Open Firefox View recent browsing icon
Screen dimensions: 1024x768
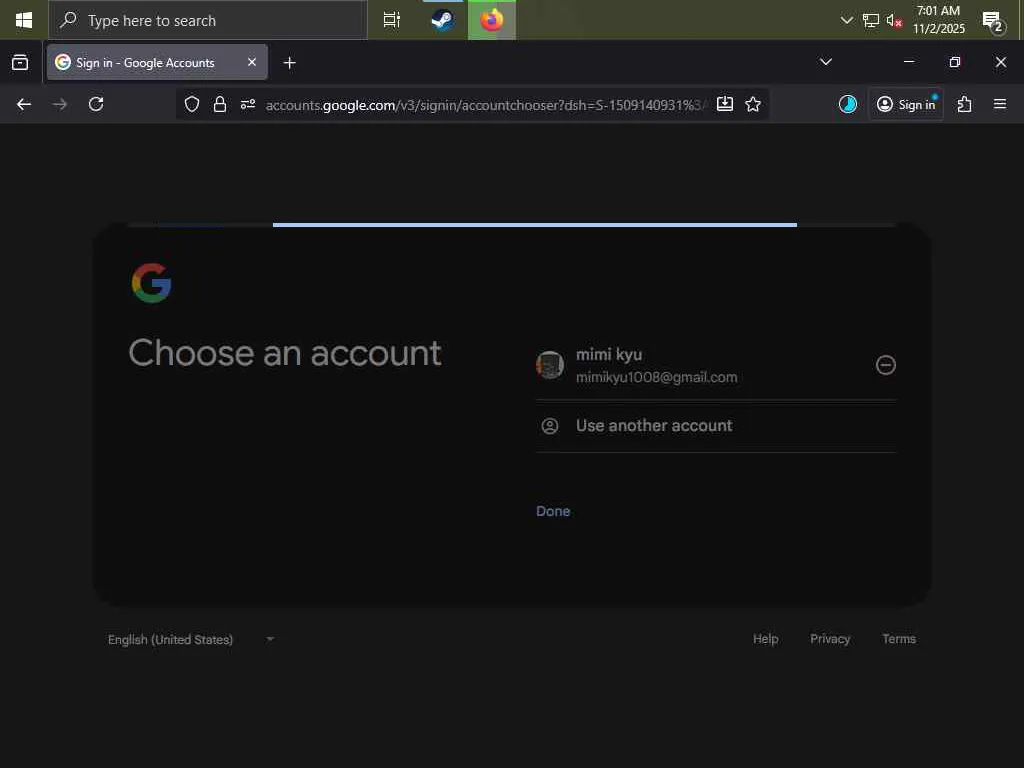[x=20, y=62]
